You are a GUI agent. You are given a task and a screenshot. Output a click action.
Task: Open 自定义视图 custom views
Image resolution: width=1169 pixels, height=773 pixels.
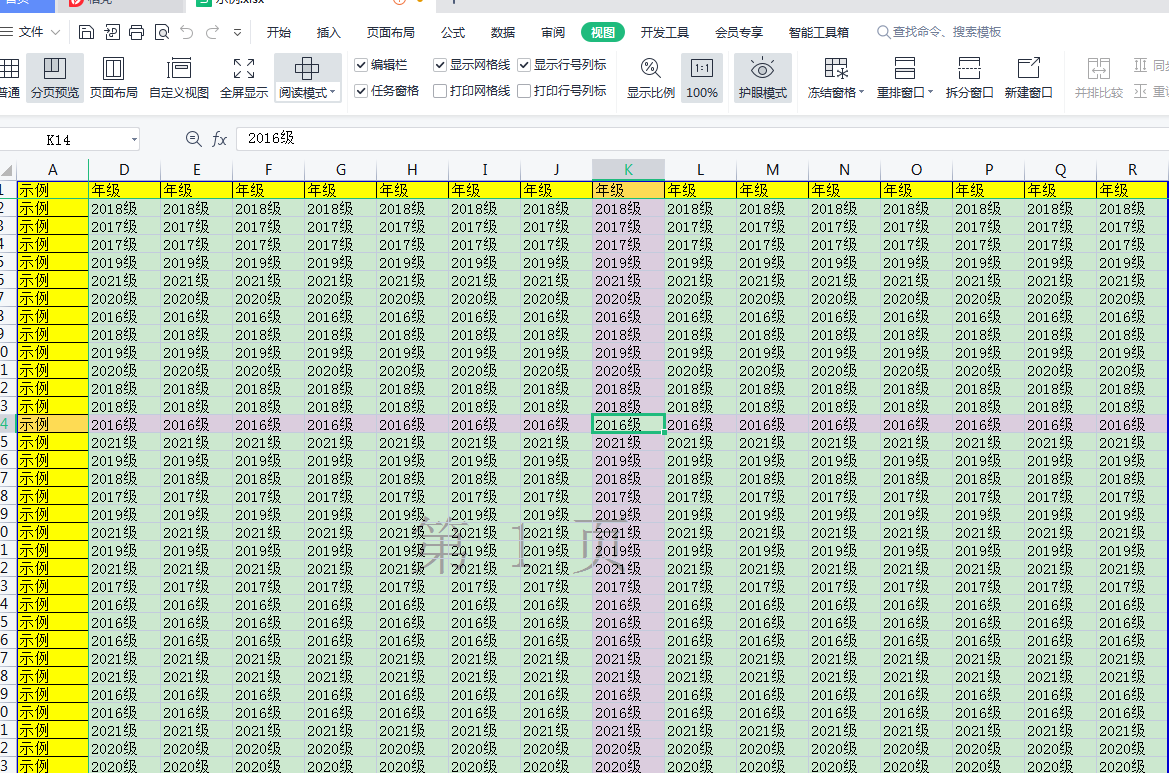tap(179, 78)
